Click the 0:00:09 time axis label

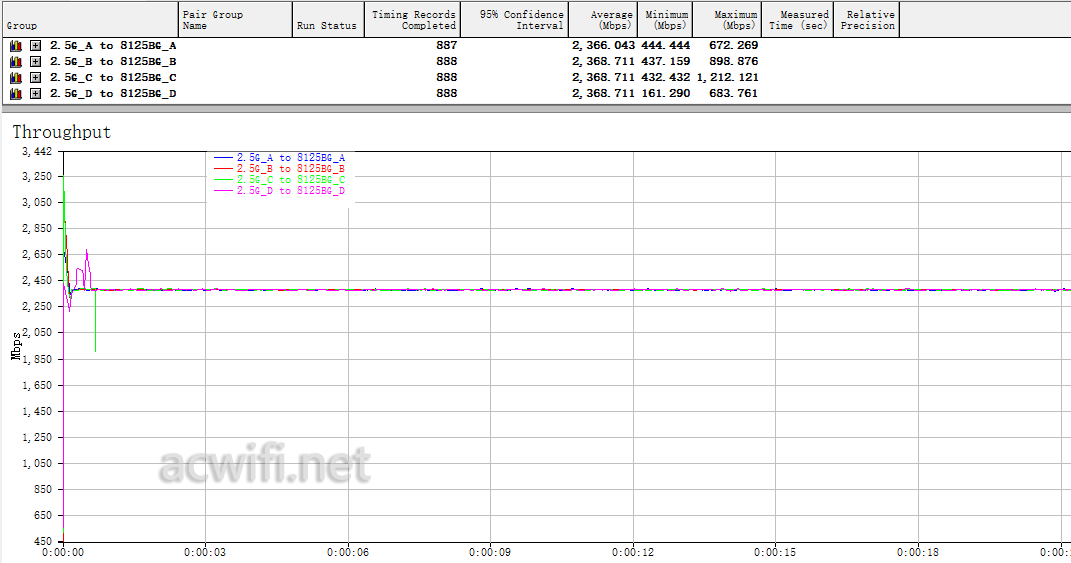click(x=490, y=552)
